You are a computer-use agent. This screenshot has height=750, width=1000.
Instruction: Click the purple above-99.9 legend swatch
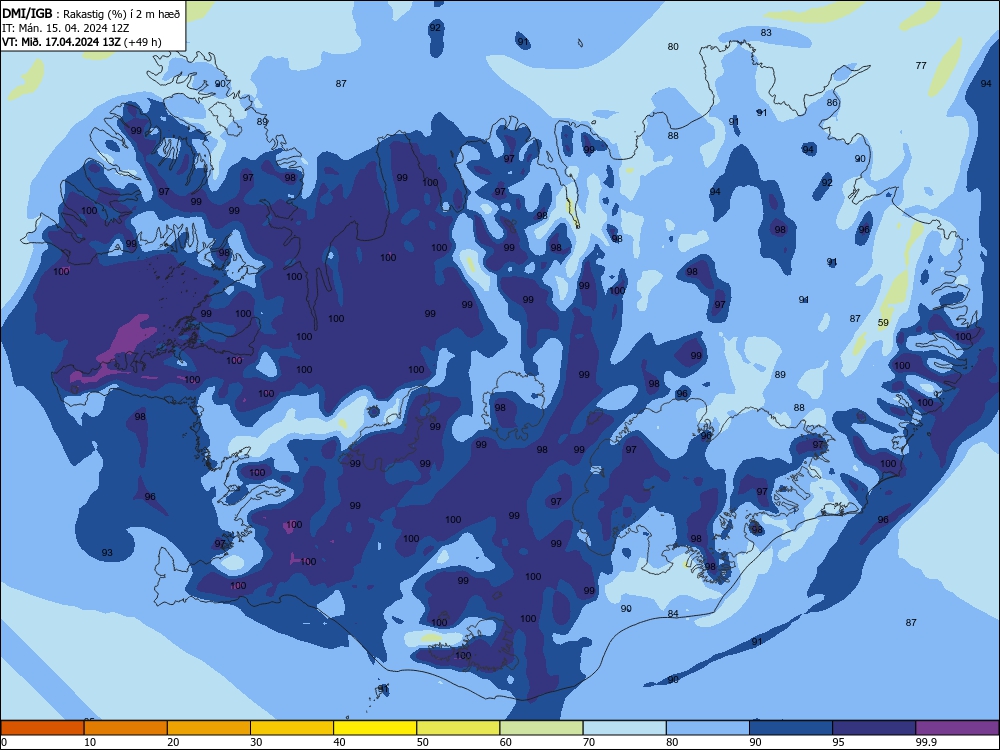tap(957, 728)
